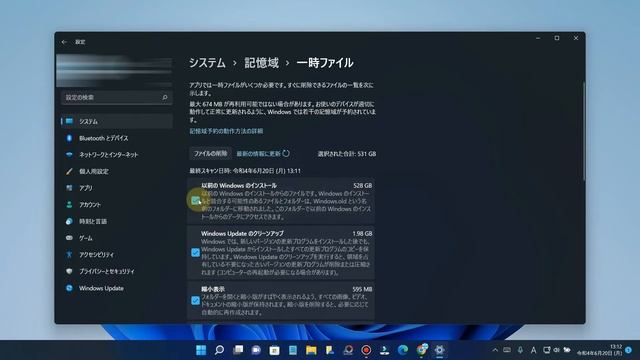Click the 528 GB size value
This screenshot has height=360, width=640.
click(x=362, y=185)
